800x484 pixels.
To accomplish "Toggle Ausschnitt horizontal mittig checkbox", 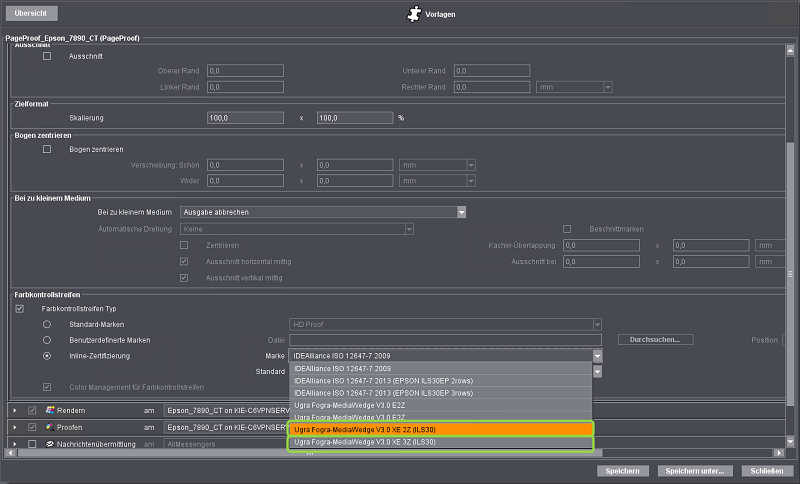I will [x=184, y=261].
